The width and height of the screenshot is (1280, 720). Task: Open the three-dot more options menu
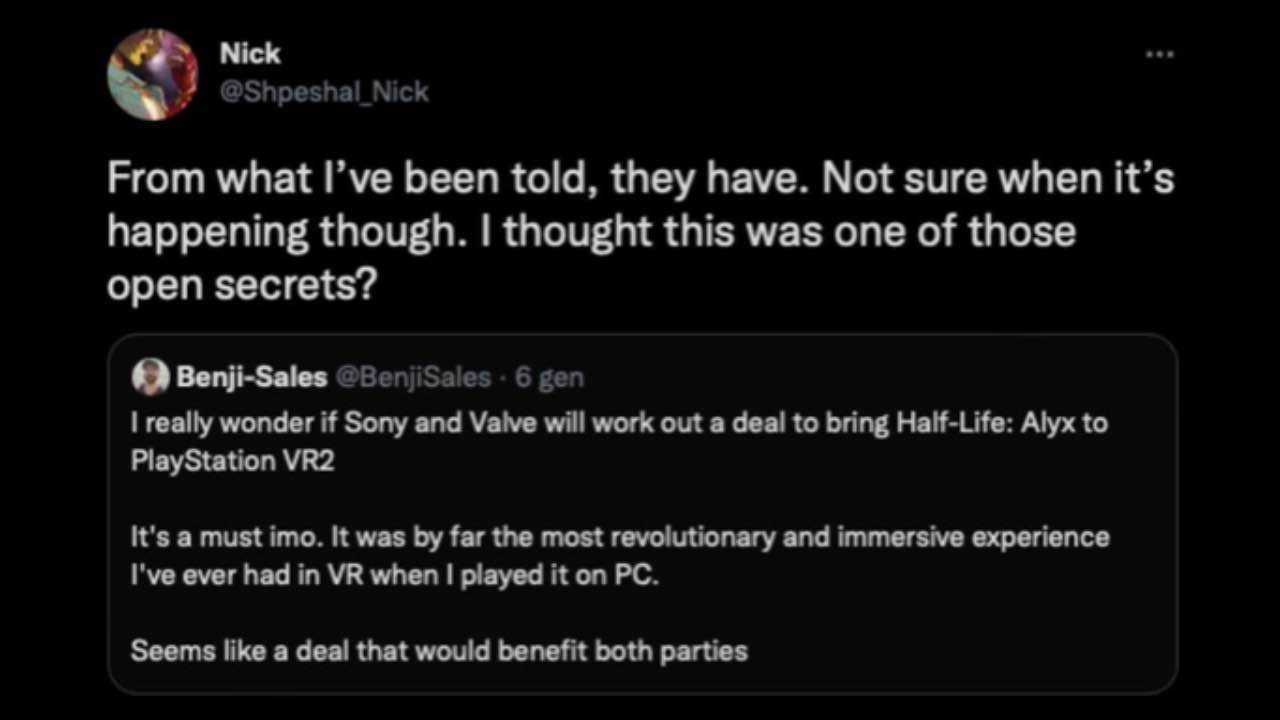point(1159,55)
